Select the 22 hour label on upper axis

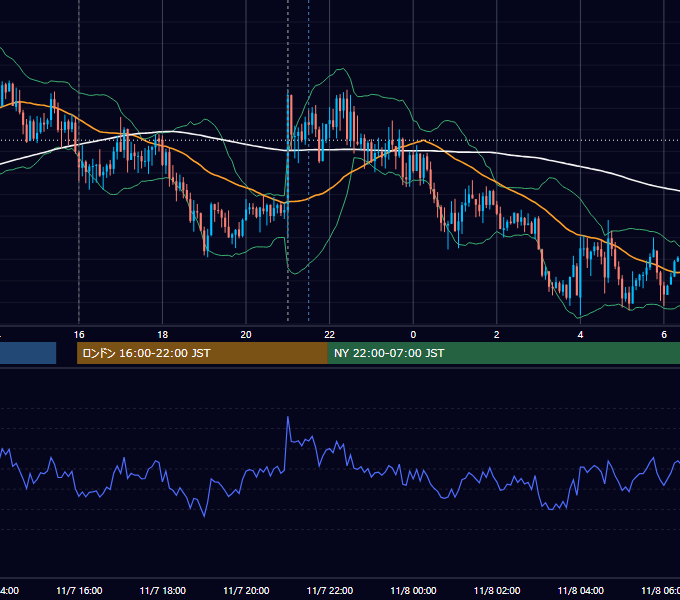[330, 335]
